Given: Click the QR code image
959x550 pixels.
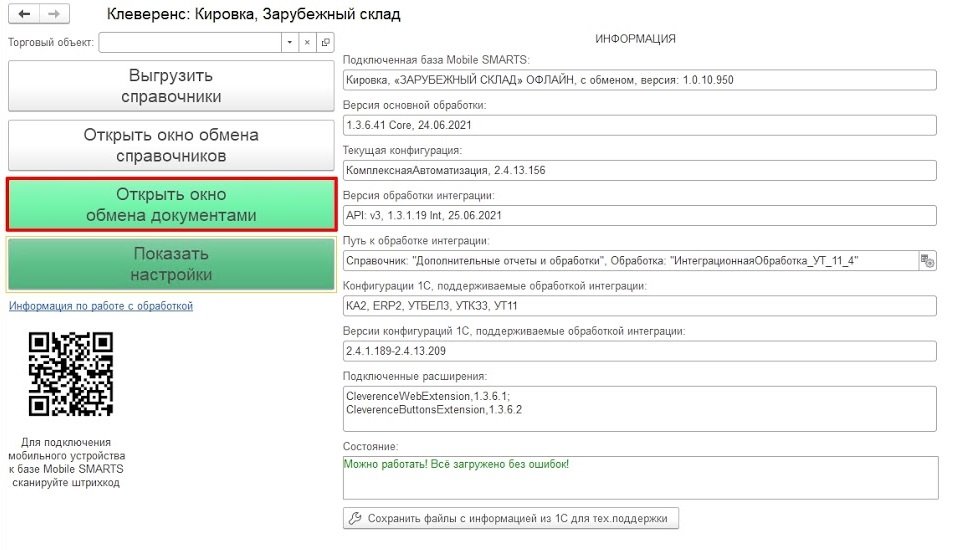Looking at the screenshot, I should (x=71, y=374).
